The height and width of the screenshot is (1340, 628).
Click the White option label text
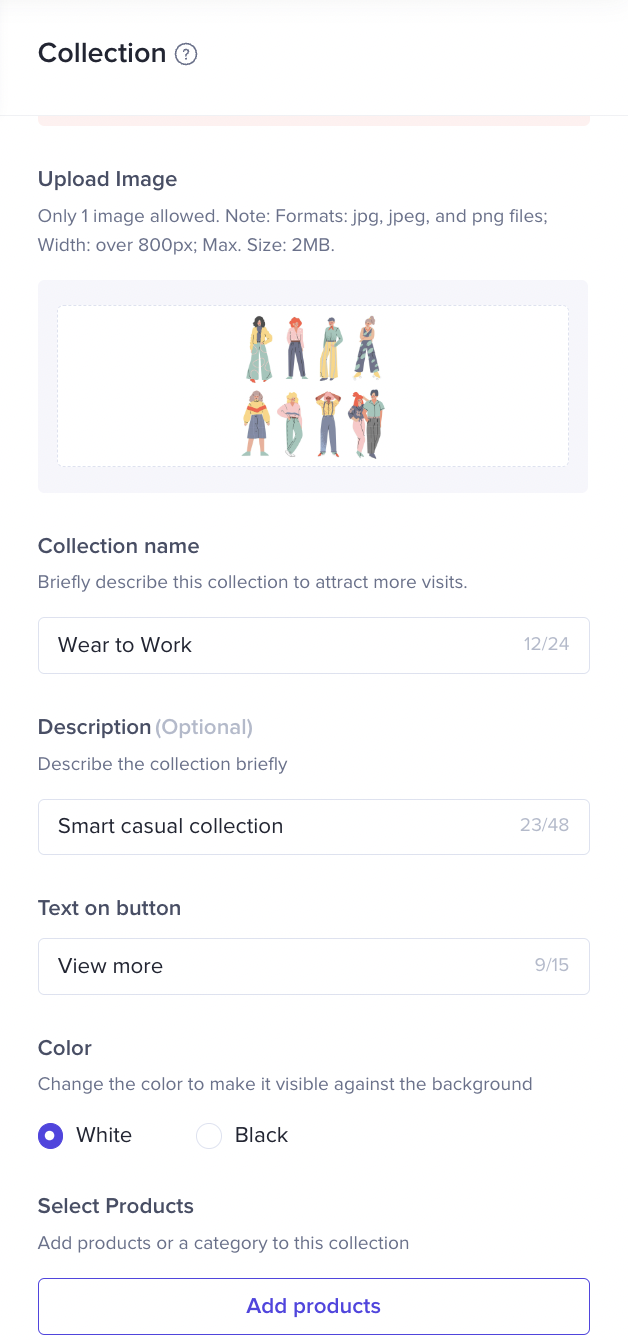coord(104,1136)
